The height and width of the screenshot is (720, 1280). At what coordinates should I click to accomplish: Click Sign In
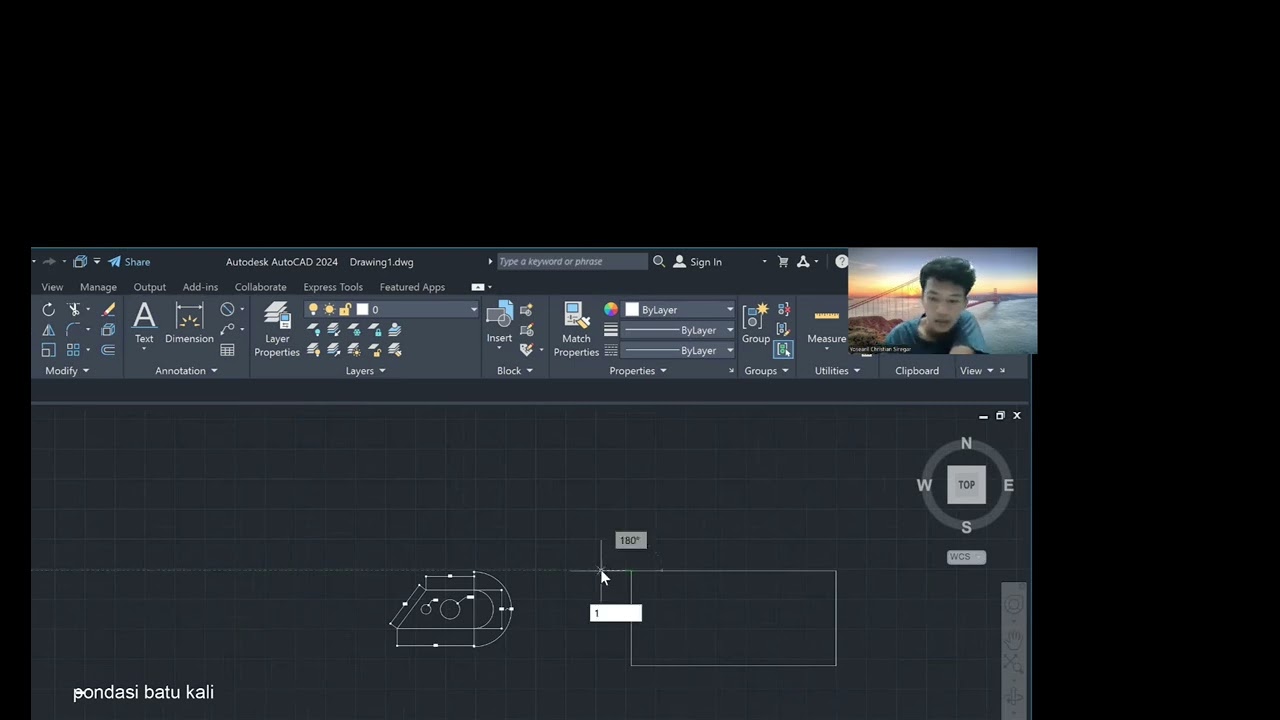pos(698,262)
